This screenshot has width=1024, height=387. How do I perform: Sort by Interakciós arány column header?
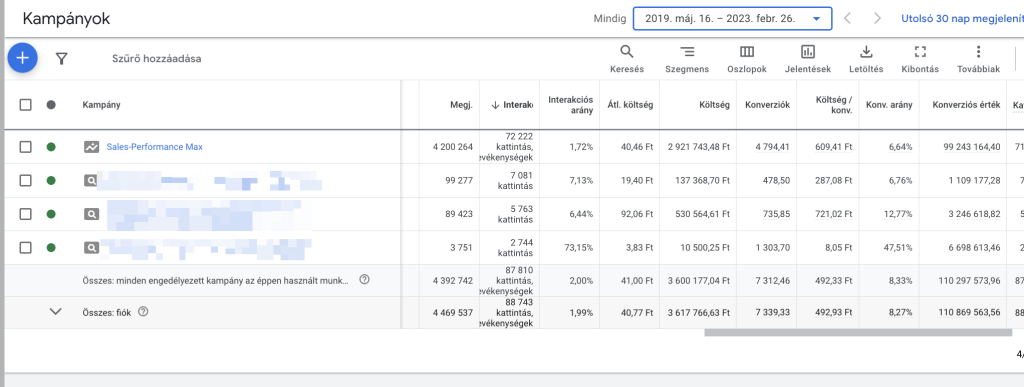pos(571,104)
